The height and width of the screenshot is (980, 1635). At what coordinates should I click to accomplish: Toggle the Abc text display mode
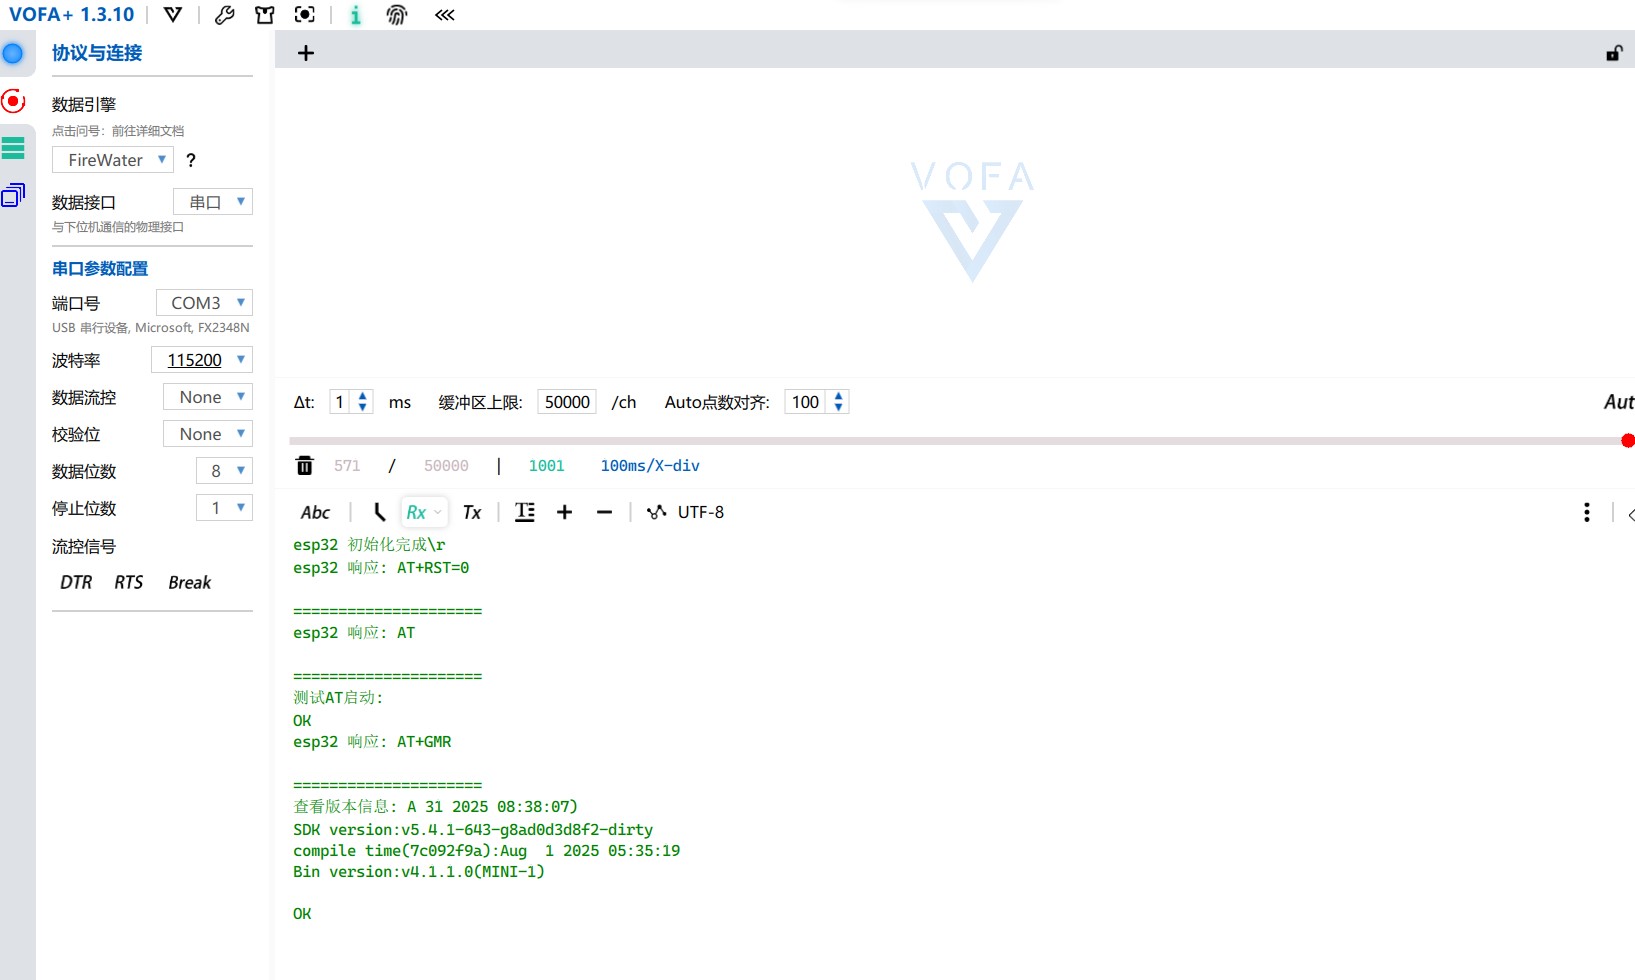tap(315, 512)
